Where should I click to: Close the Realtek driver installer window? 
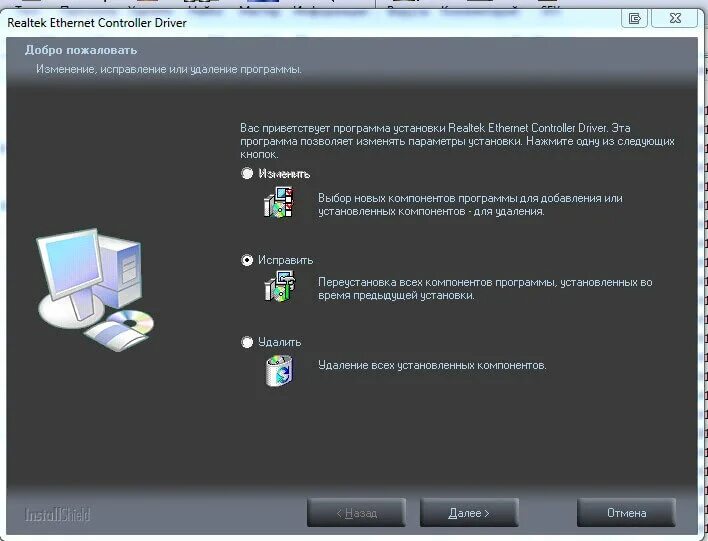[675, 18]
